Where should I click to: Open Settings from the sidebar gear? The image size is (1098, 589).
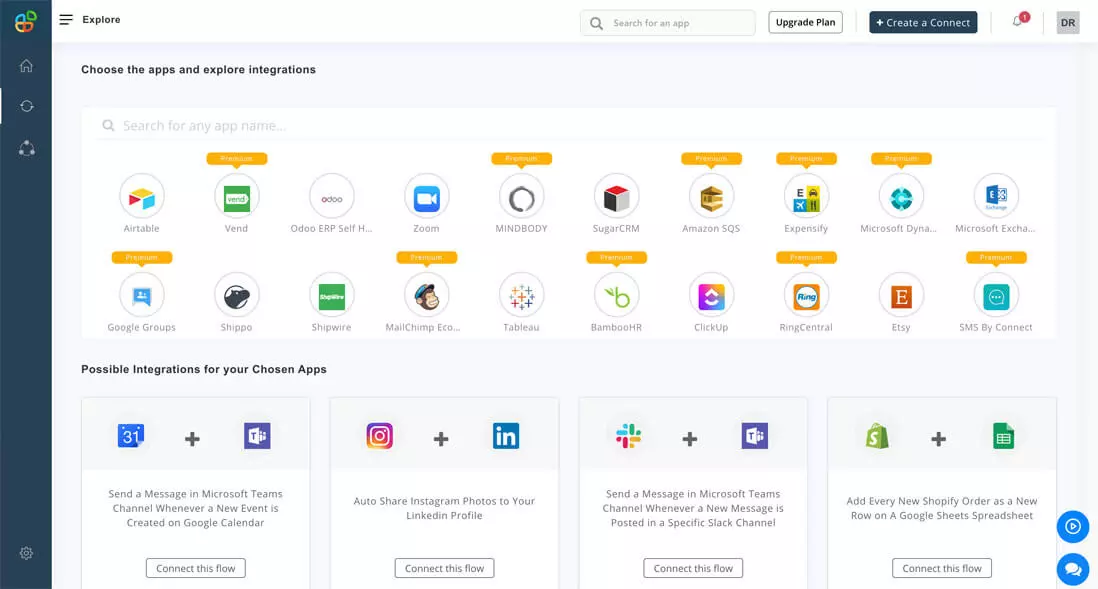click(x=26, y=553)
